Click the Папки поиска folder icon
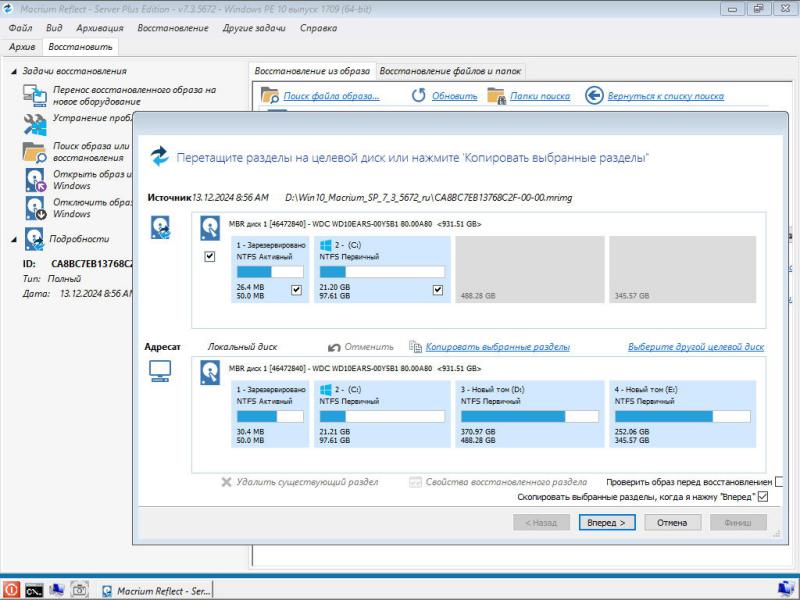This screenshot has width=800, height=600. [496, 95]
